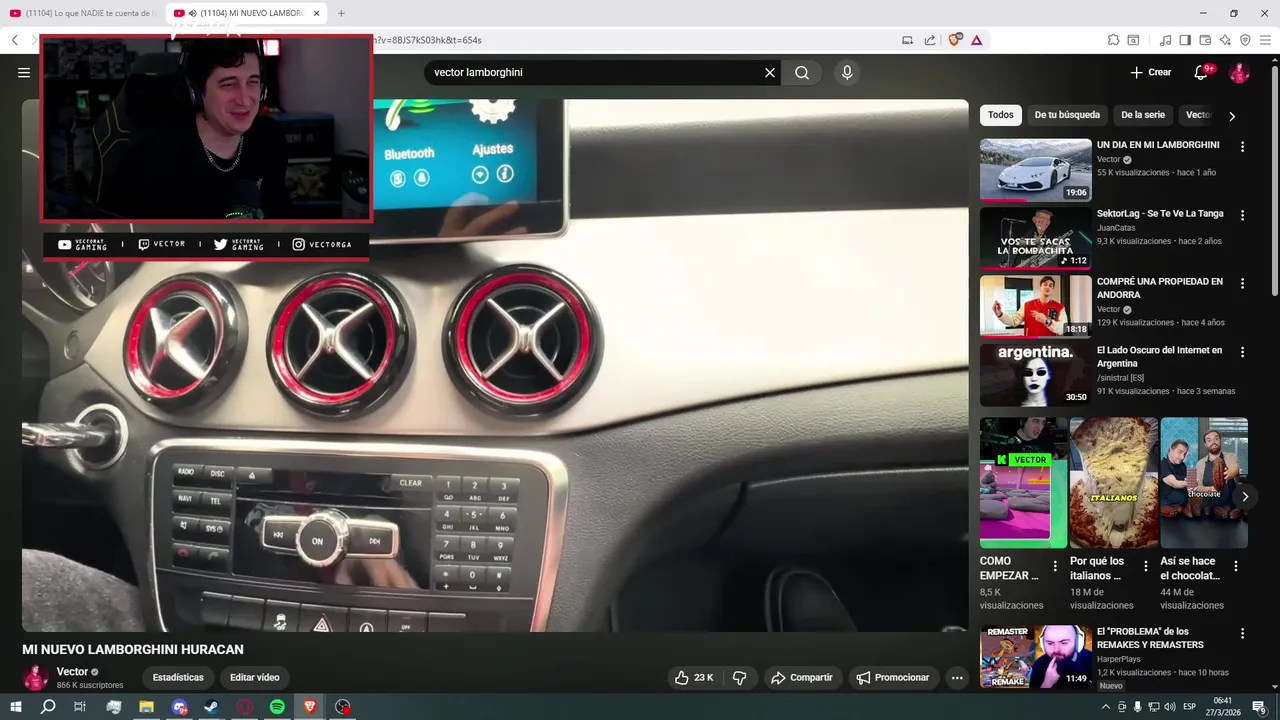The width and height of the screenshot is (1280, 720).
Task: Click the Vector channel avatar below video
Action: coord(37,678)
